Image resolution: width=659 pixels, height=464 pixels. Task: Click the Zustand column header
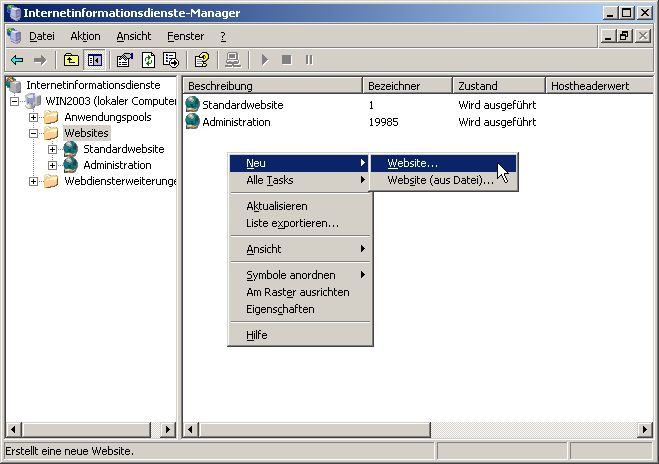coord(498,86)
